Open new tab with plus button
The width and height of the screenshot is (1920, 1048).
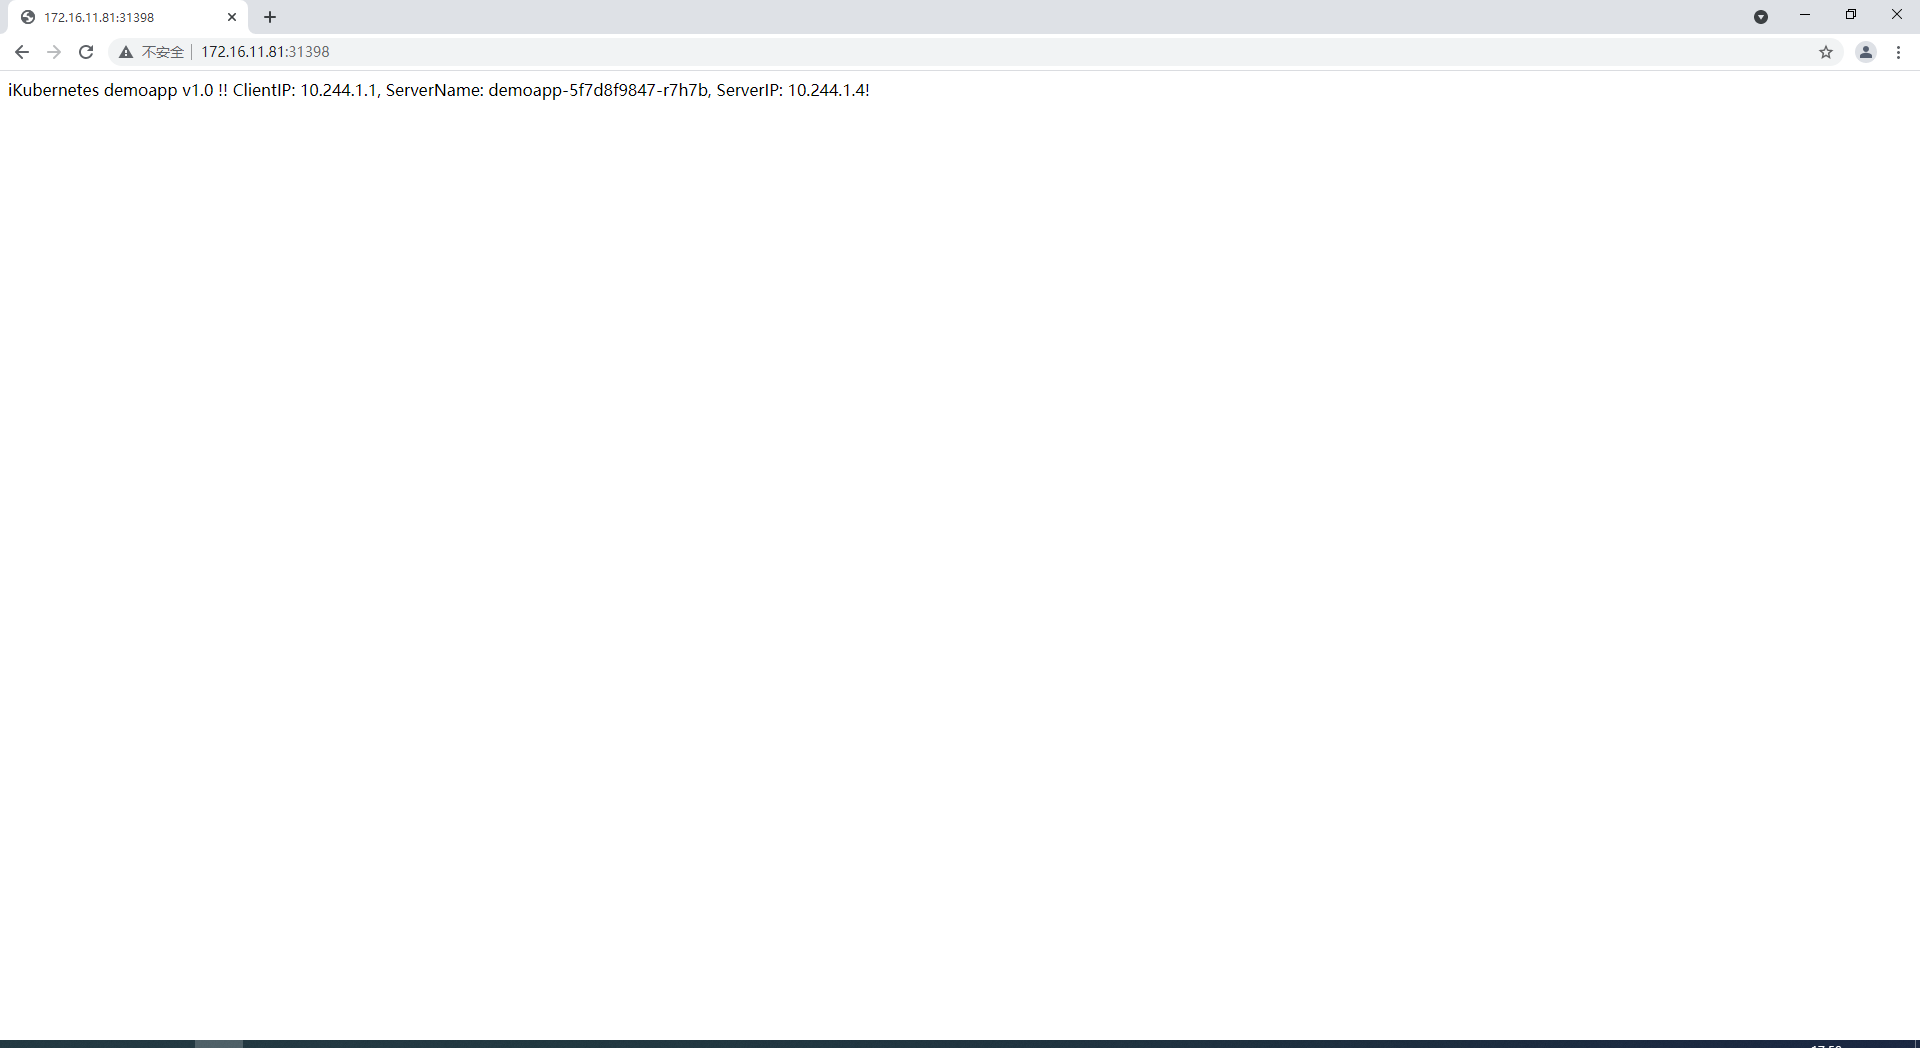pyautogui.click(x=270, y=17)
